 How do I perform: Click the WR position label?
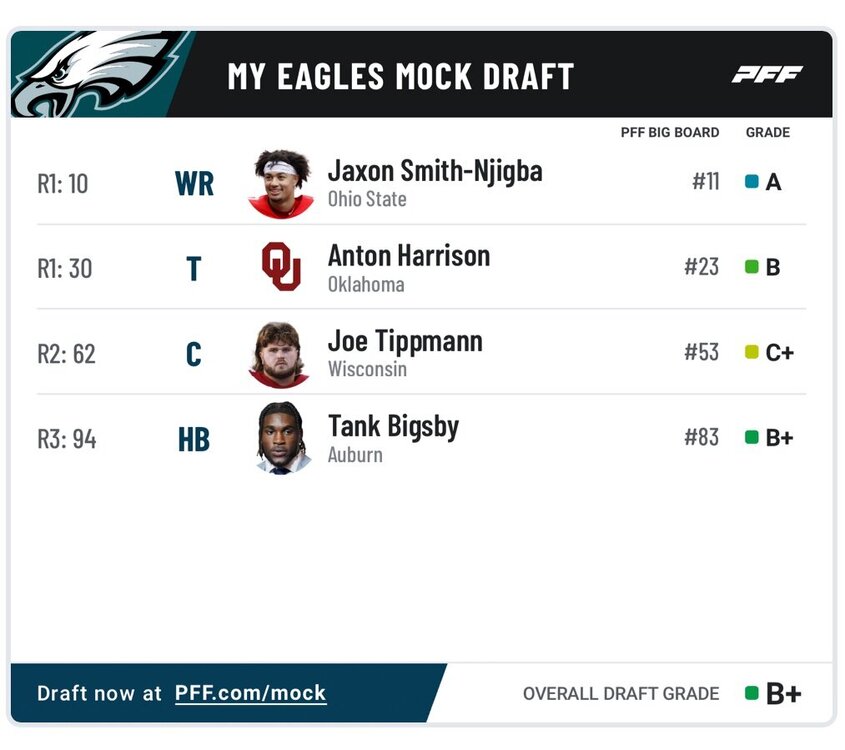click(194, 184)
